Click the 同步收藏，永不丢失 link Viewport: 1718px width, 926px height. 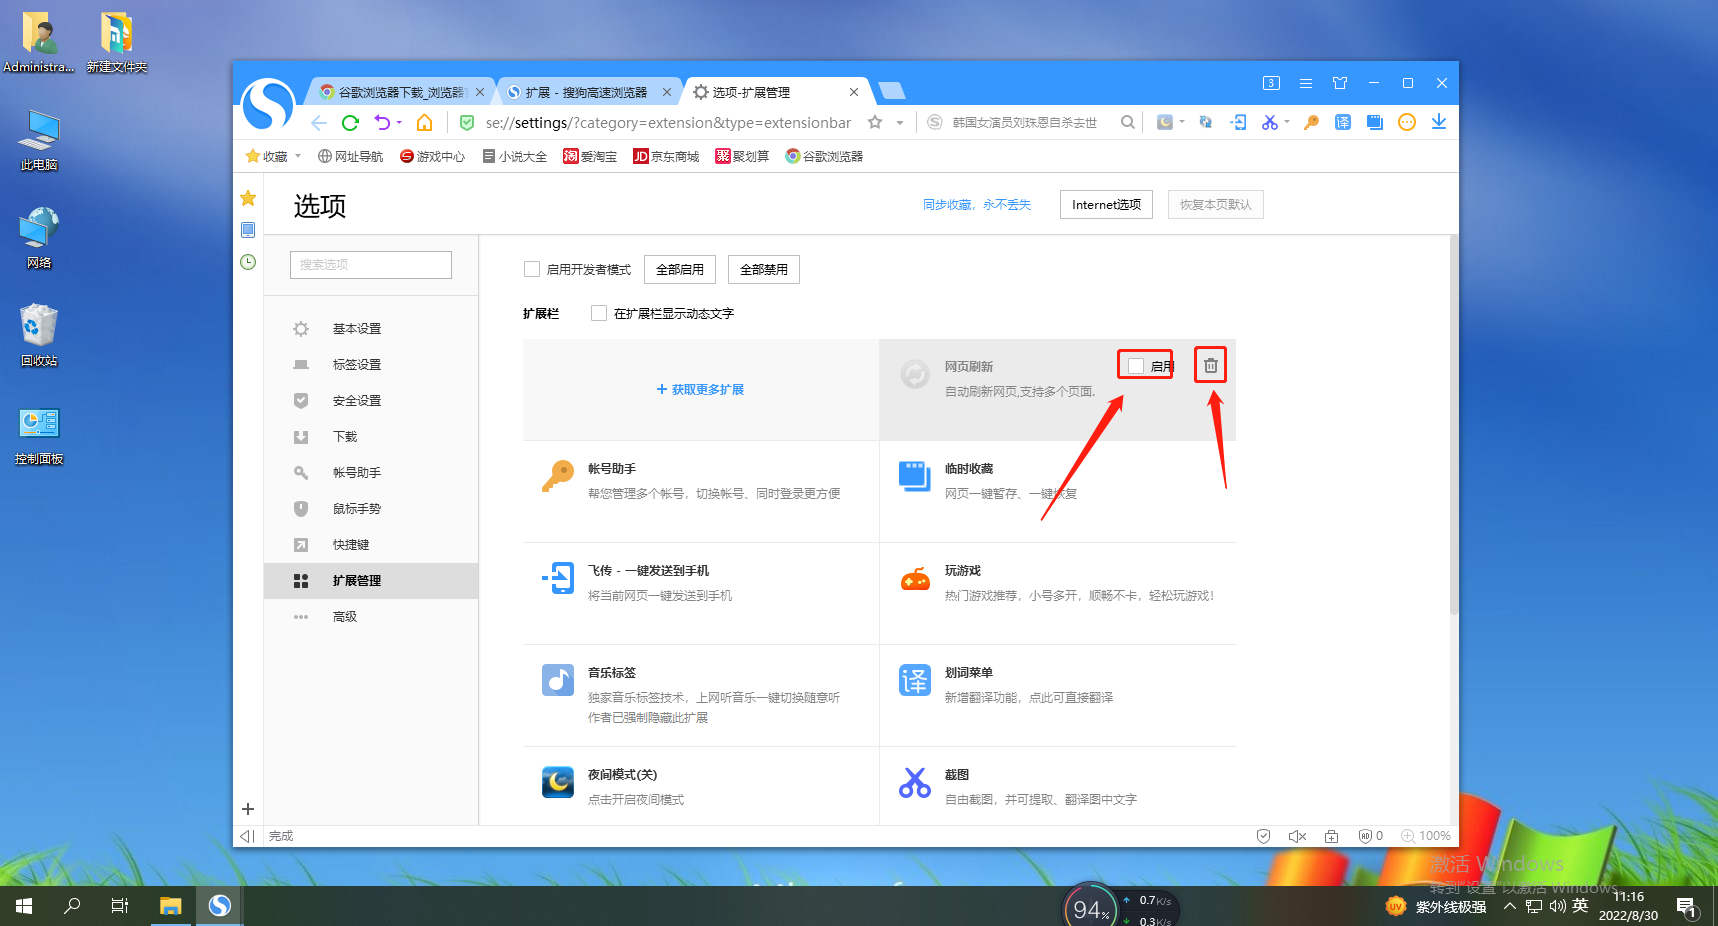click(977, 205)
